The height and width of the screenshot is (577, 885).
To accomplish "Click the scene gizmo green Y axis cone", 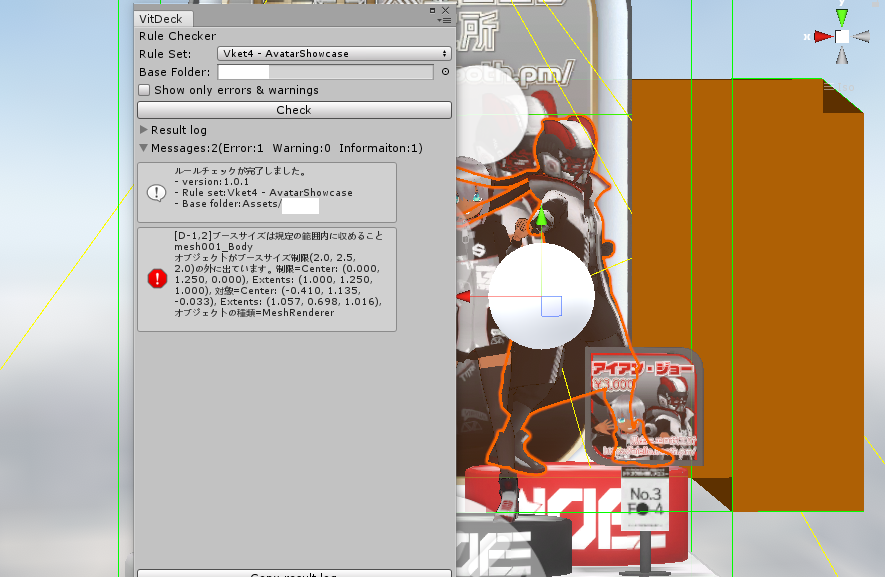I will pyautogui.click(x=842, y=16).
